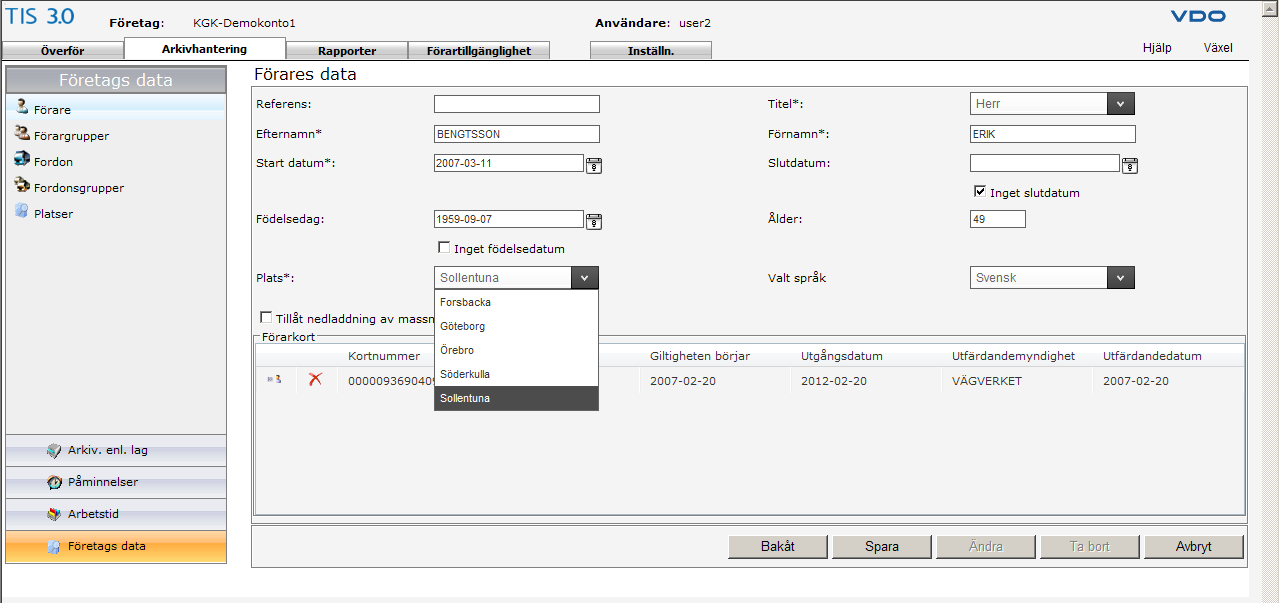Select the Fordon vehicle icon
The width and height of the screenshot is (1279, 603).
22,160
